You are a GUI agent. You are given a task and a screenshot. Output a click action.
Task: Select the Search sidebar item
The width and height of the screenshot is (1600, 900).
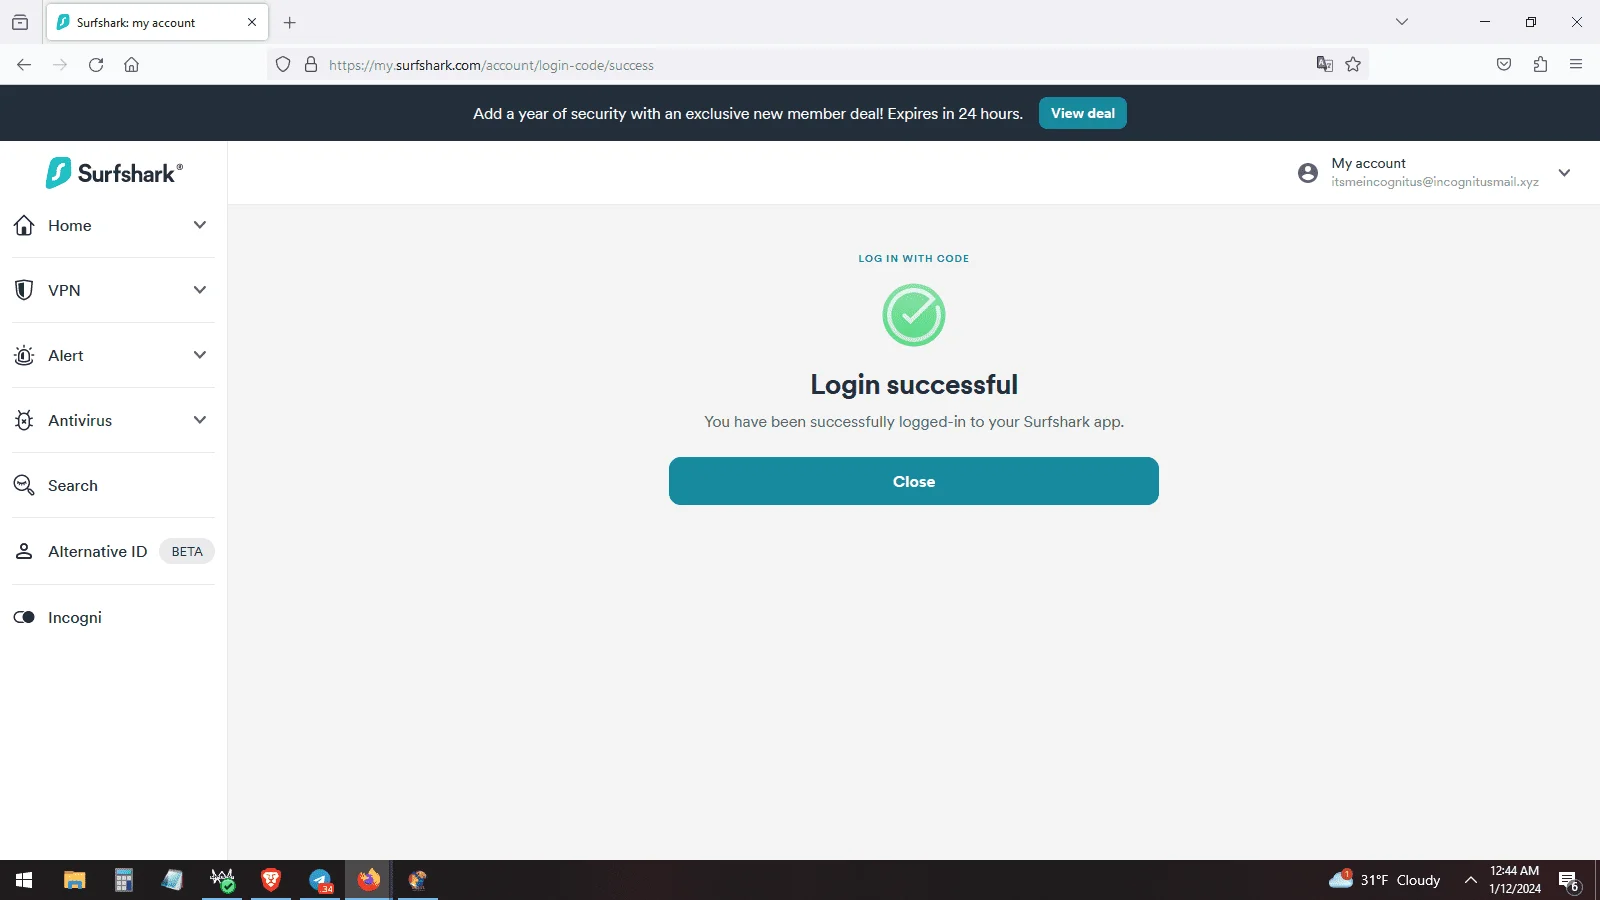[x=113, y=486]
